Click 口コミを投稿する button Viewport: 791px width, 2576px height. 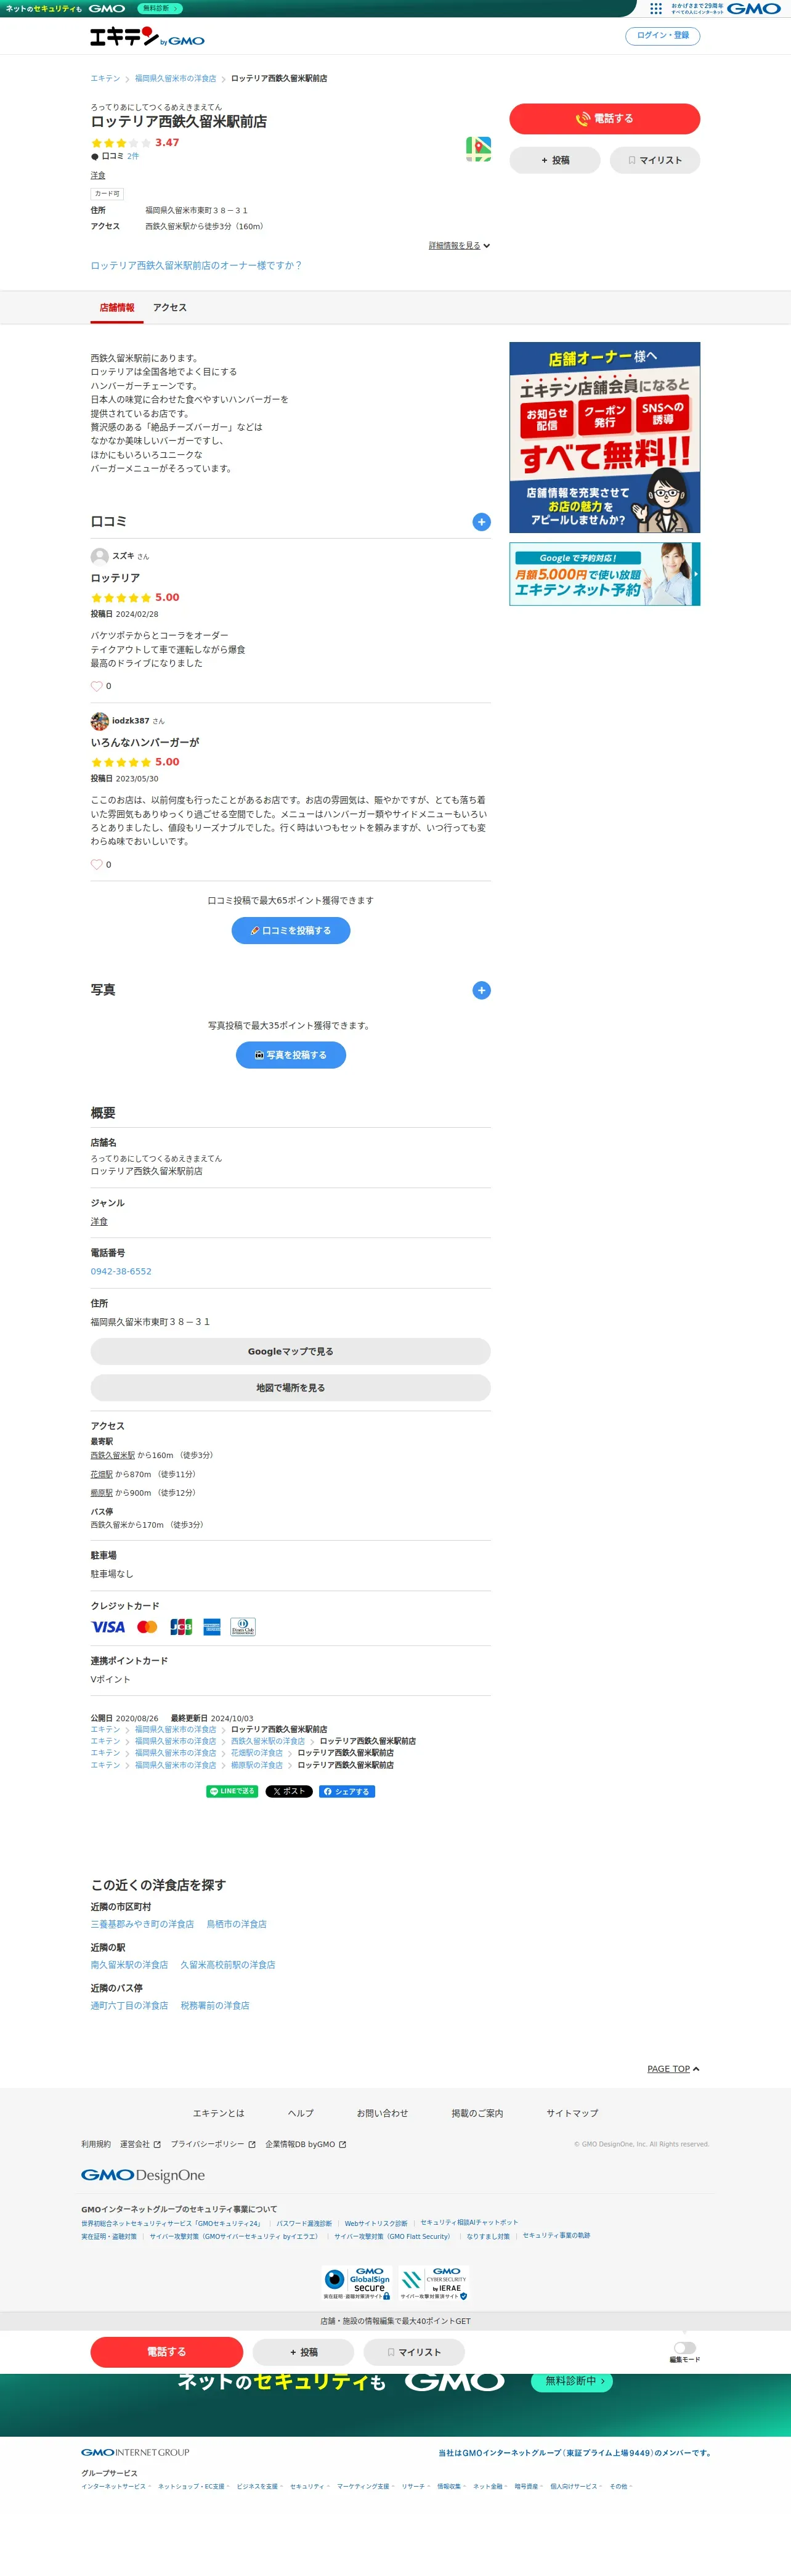pos(291,931)
